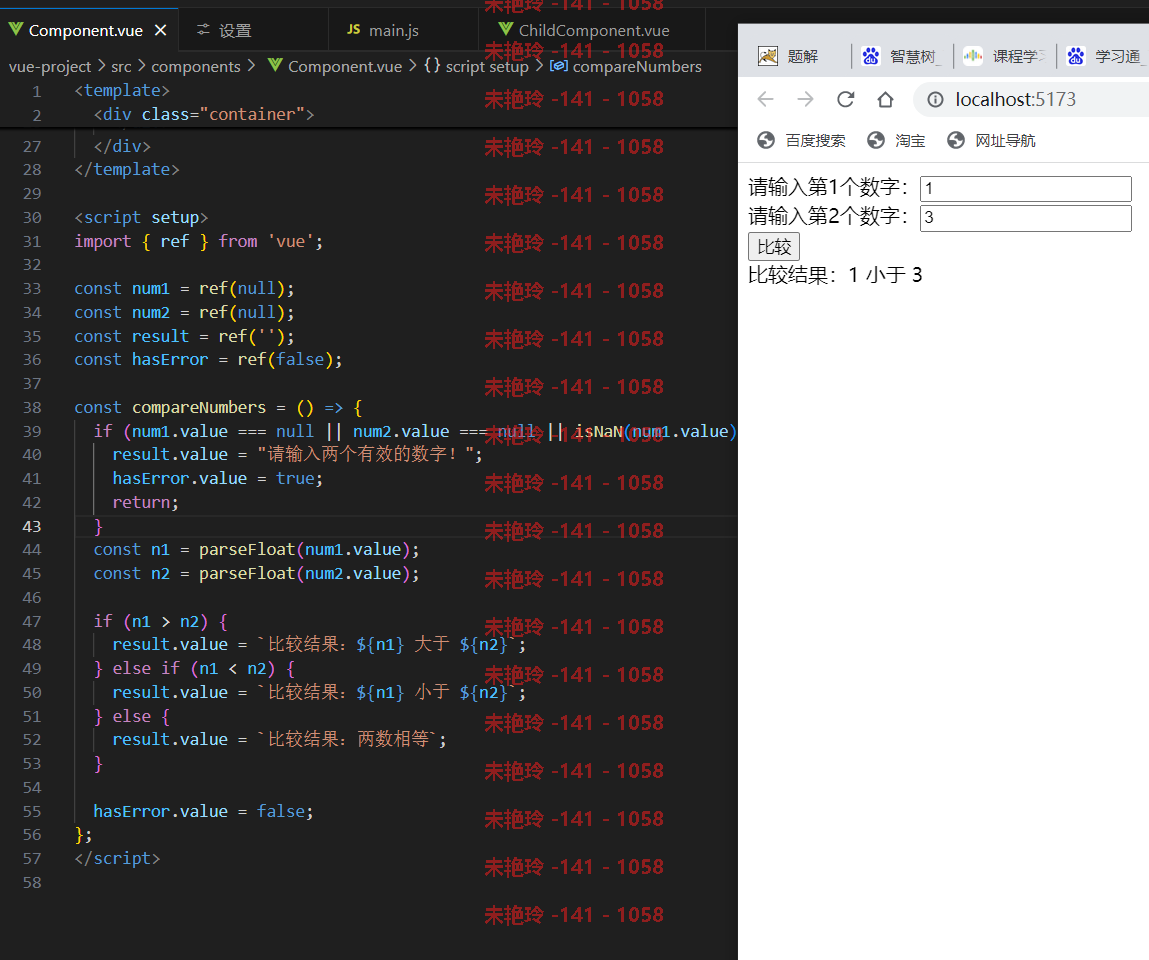Go forward in the browser
The height and width of the screenshot is (960, 1149).
pyautogui.click(x=805, y=100)
